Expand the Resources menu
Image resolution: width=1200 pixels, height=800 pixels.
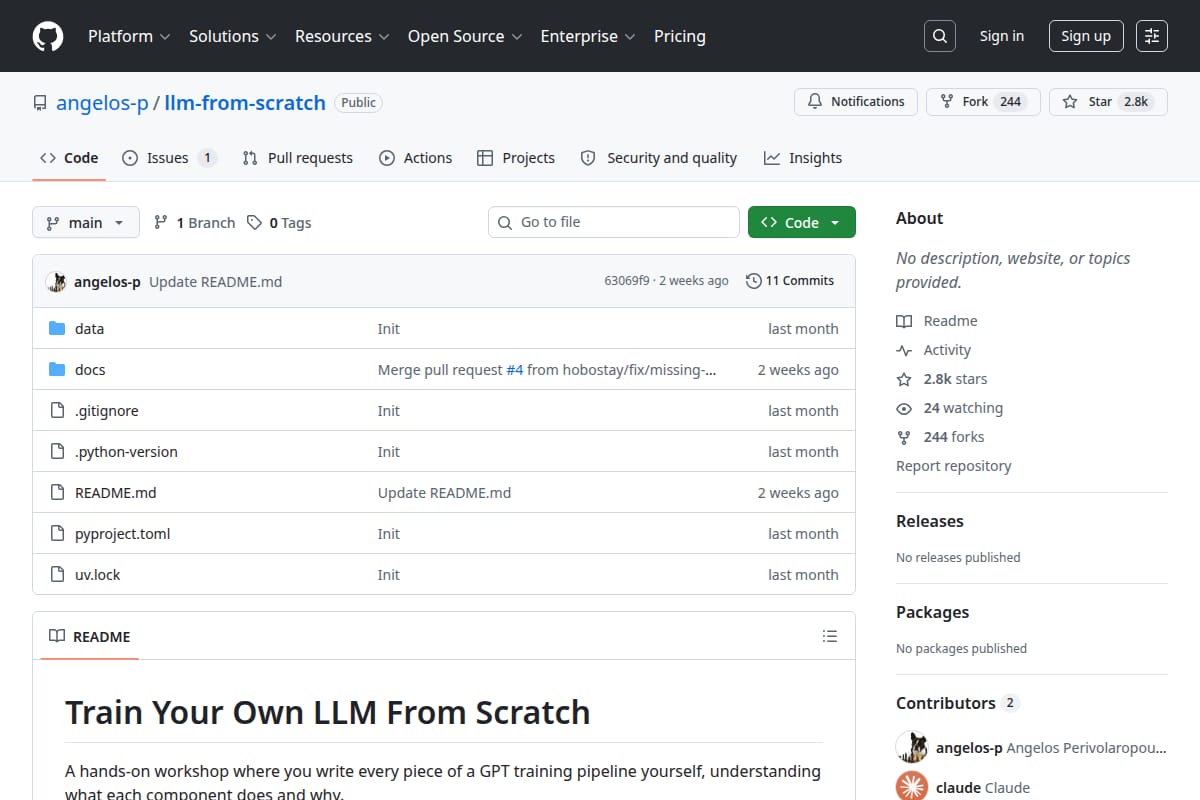(341, 36)
